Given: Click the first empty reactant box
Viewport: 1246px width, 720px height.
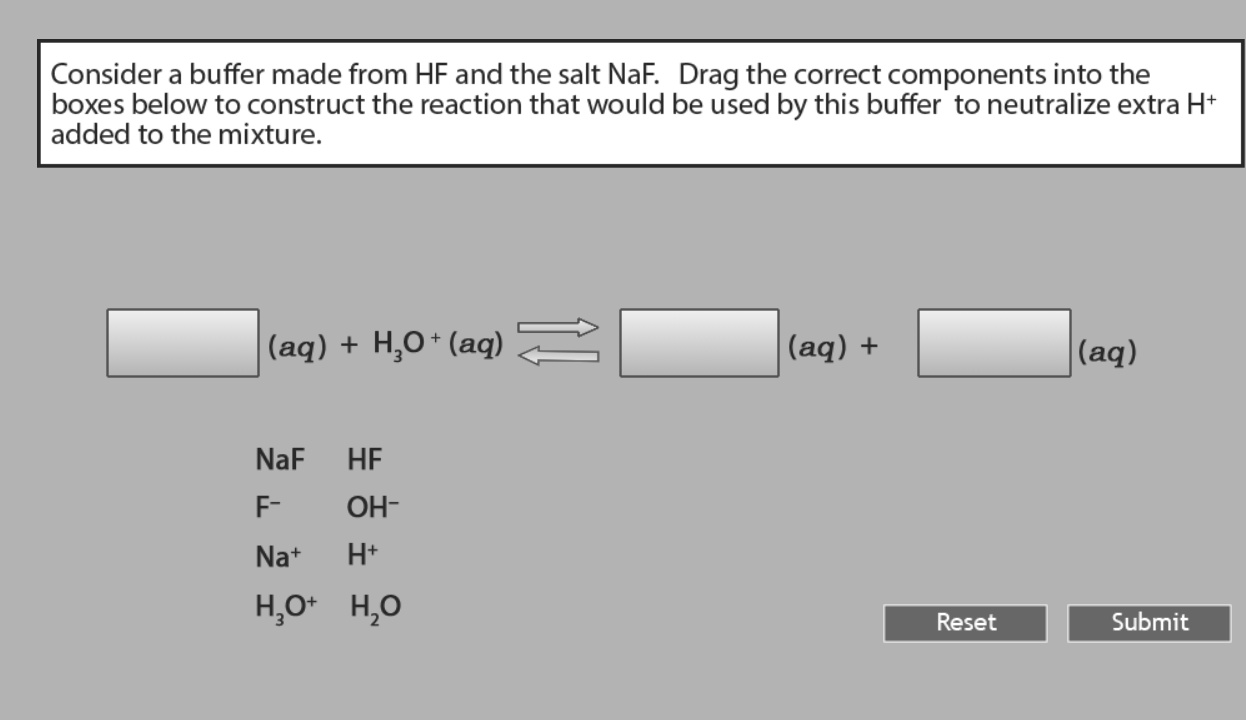Looking at the screenshot, I should coord(182,343).
